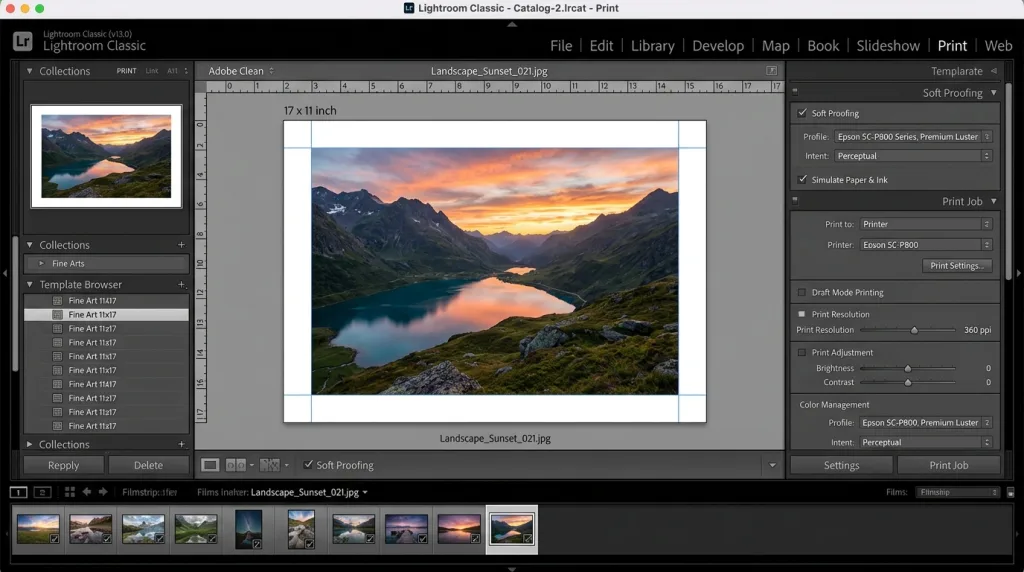This screenshot has width=1024, height=572.
Task: Click the updown arrows icon after All
Action: (185, 71)
